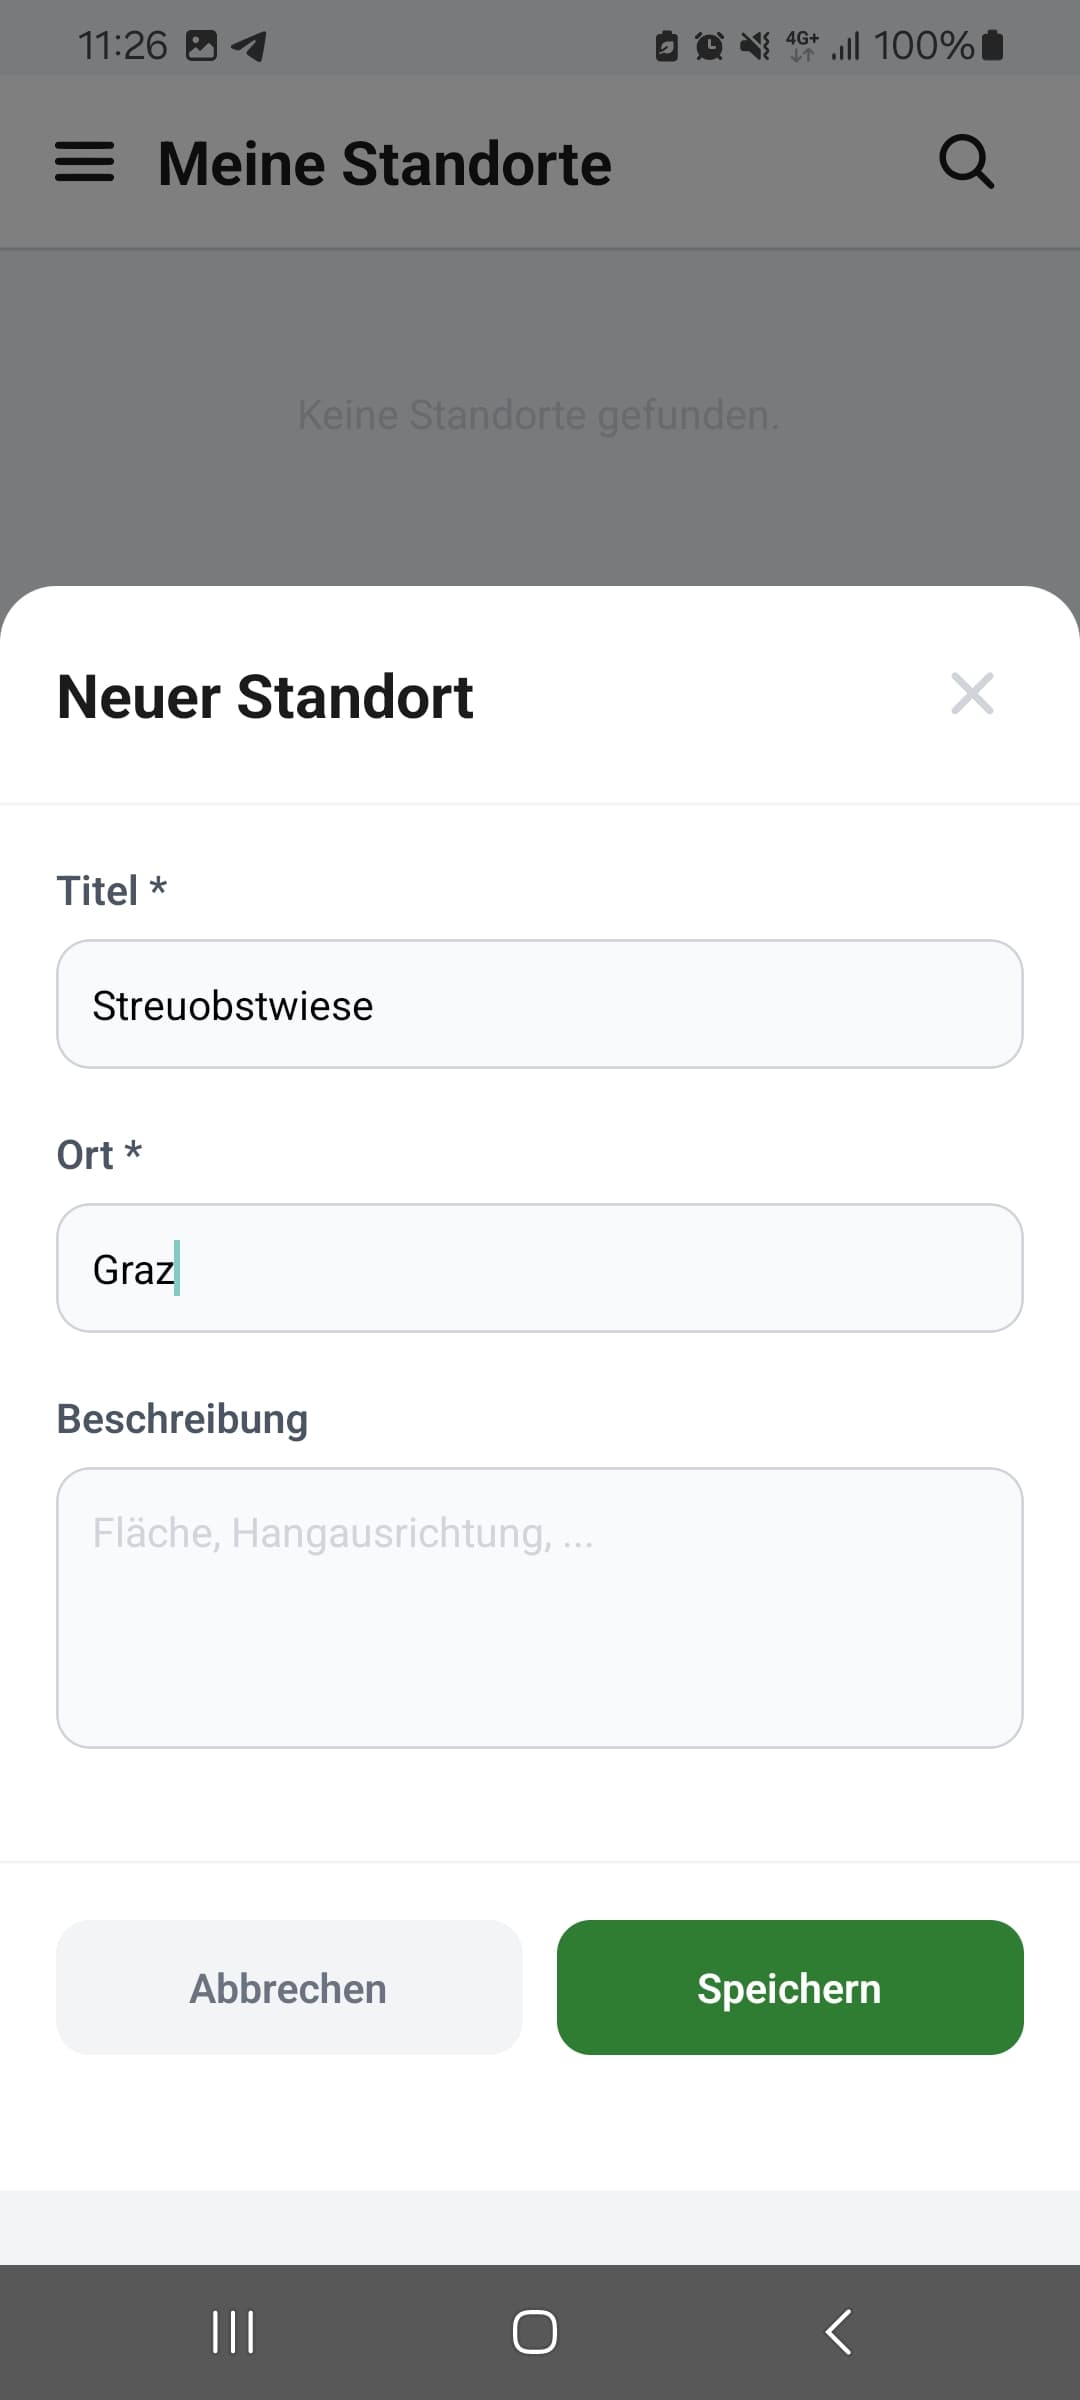Tap the Telegram notification icon
Screen dimensions: 1080x2400
pos(249,46)
